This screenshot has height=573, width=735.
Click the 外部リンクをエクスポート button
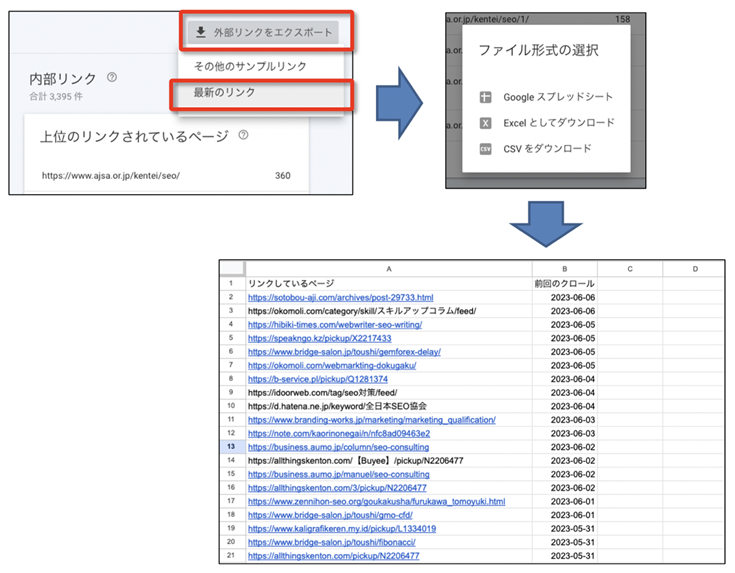pyautogui.click(x=263, y=32)
